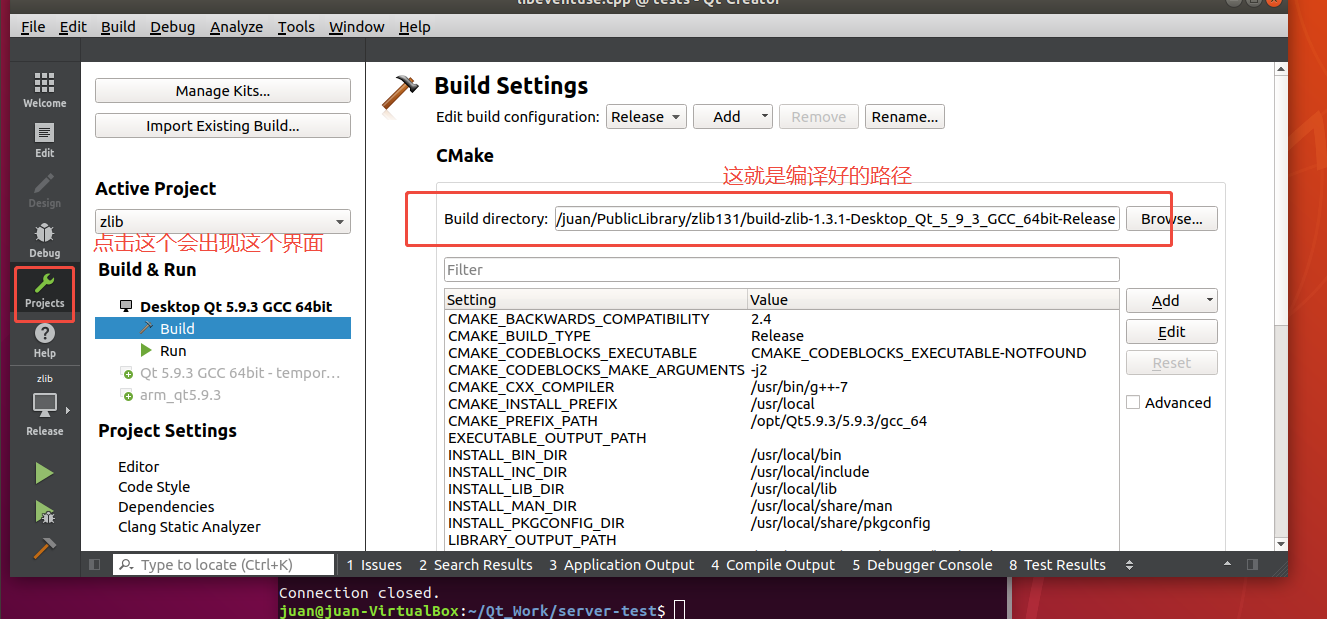Open the Debugger Console pane
The height and width of the screenshot is (619, 1327).
[x=922, y=565]
